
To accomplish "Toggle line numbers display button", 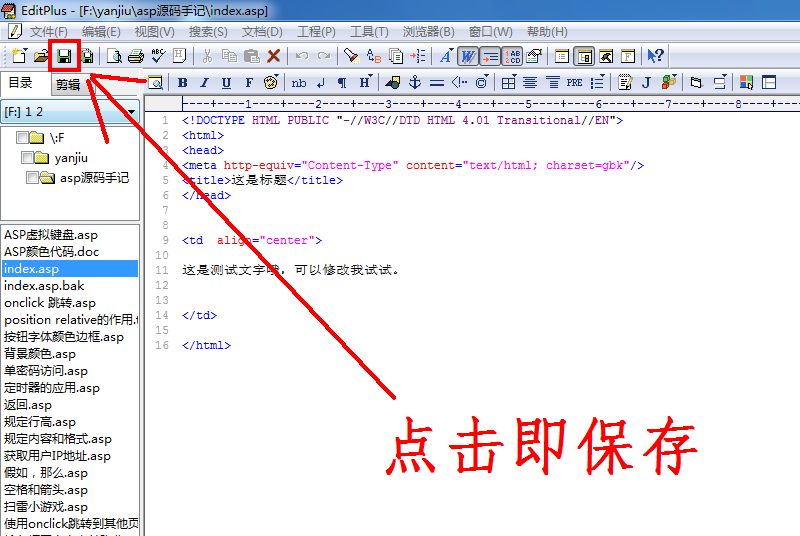I will (x=511, y=56).
